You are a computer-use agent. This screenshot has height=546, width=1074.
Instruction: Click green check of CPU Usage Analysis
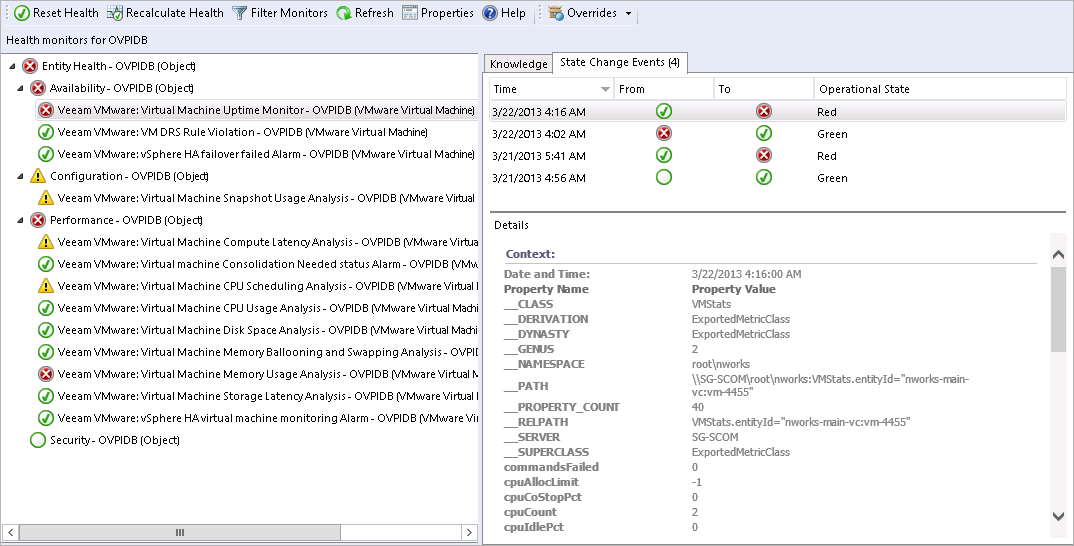[46, 308]
